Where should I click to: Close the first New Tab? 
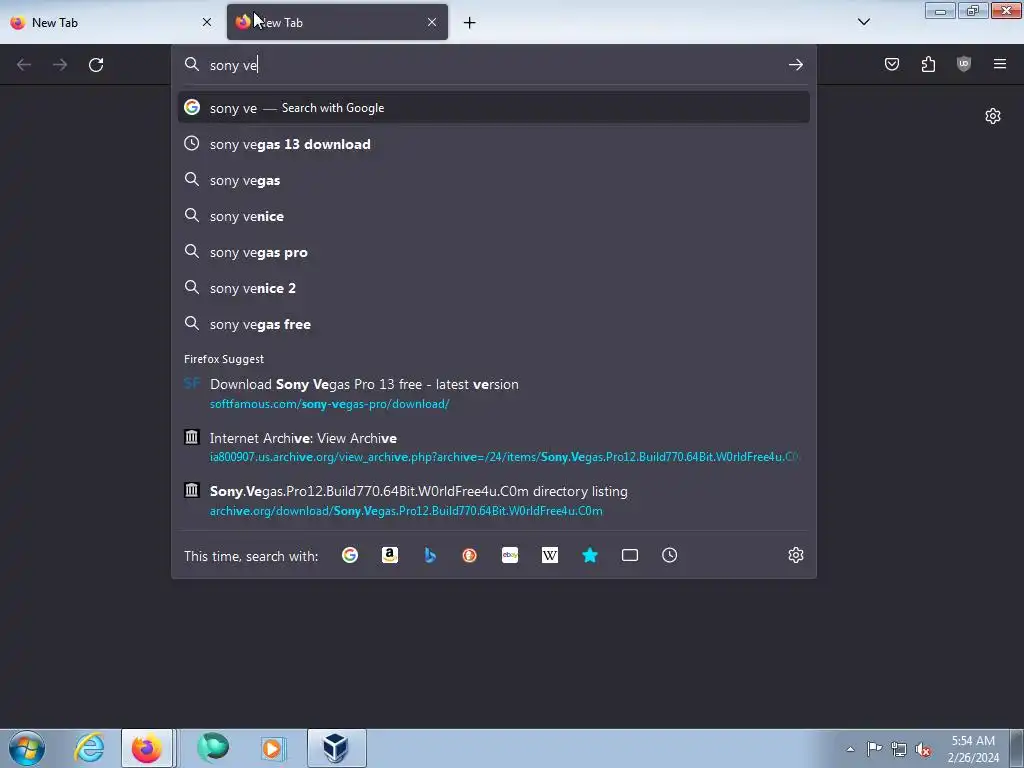tap(207, 22)
